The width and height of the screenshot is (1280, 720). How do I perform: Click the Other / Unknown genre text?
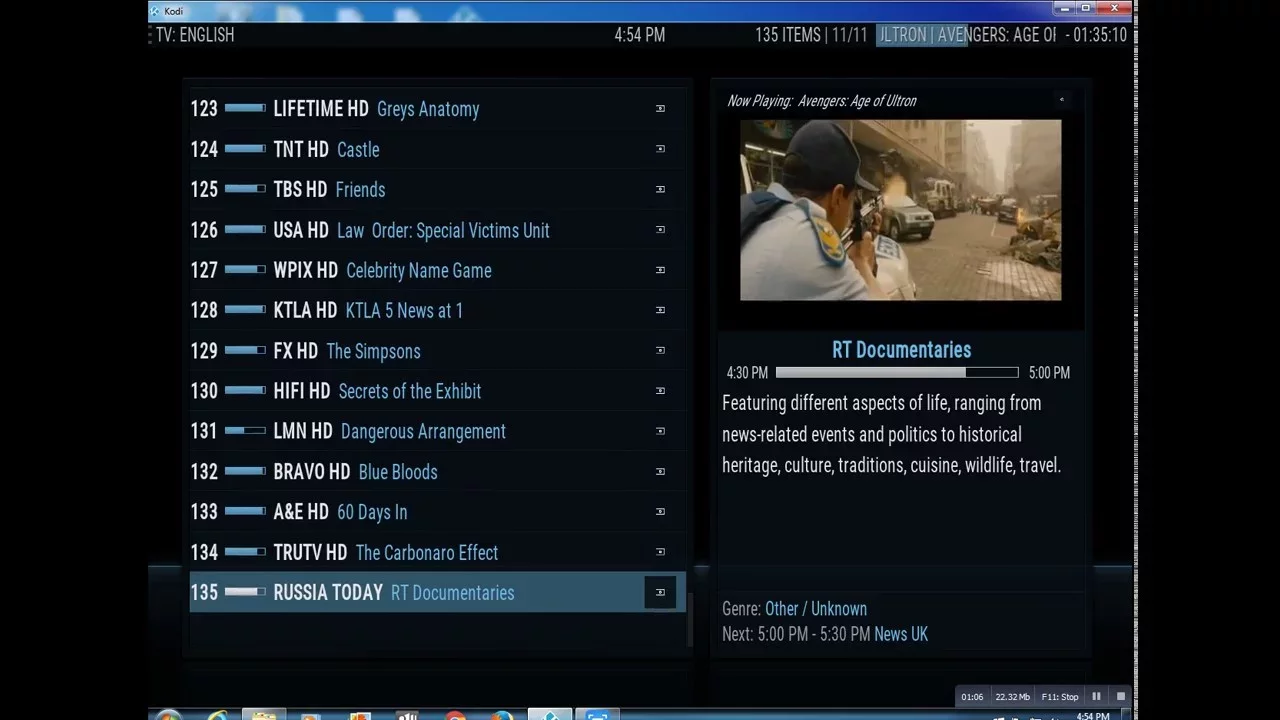tap(816, 609)
